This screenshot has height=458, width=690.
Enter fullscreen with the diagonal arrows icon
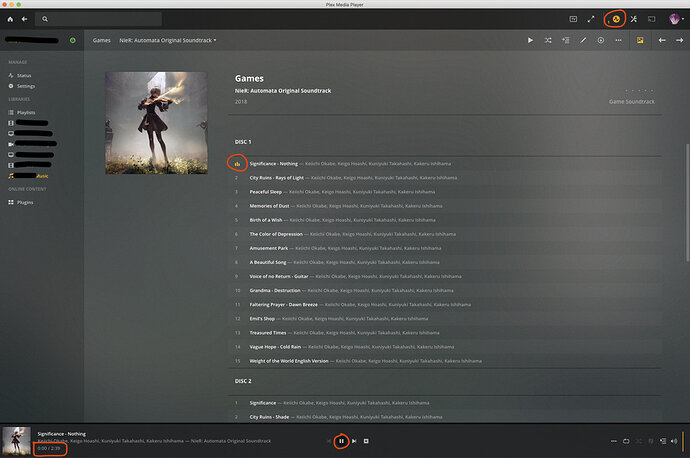[591, 19]
